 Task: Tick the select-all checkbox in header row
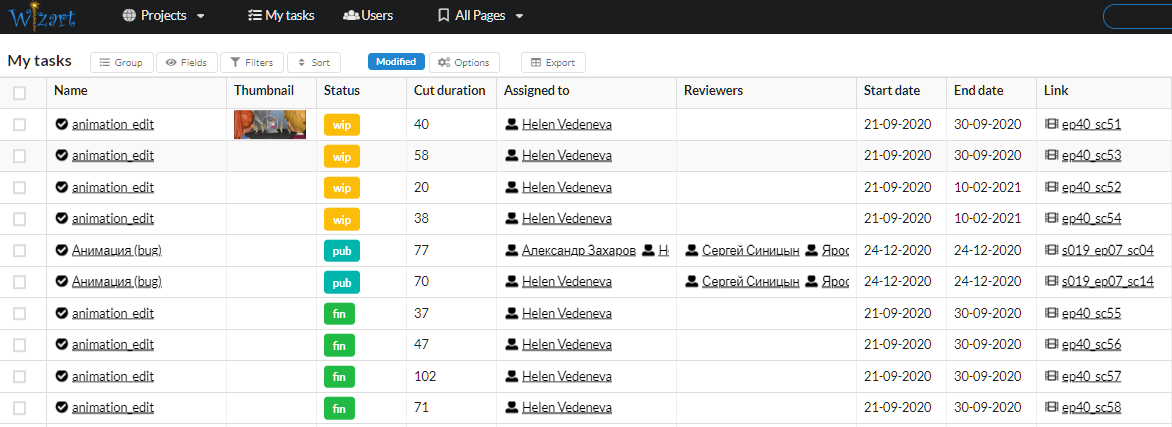click(x=20, y=93)
